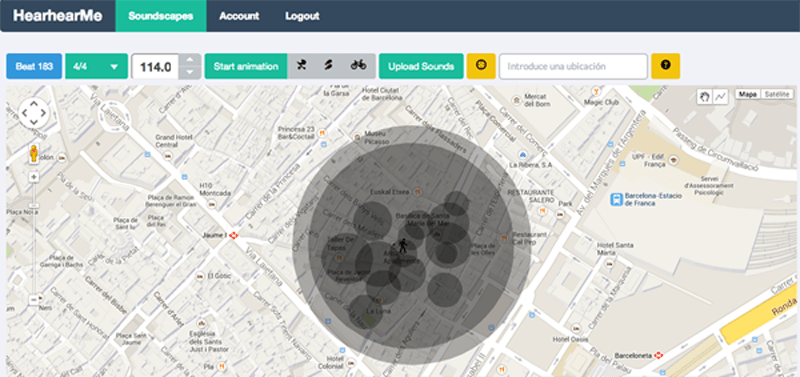Image resolution: width=800 pixels, height=377 pixels.
Task: Click the map zoom slider track
Action: pos(34,238)
